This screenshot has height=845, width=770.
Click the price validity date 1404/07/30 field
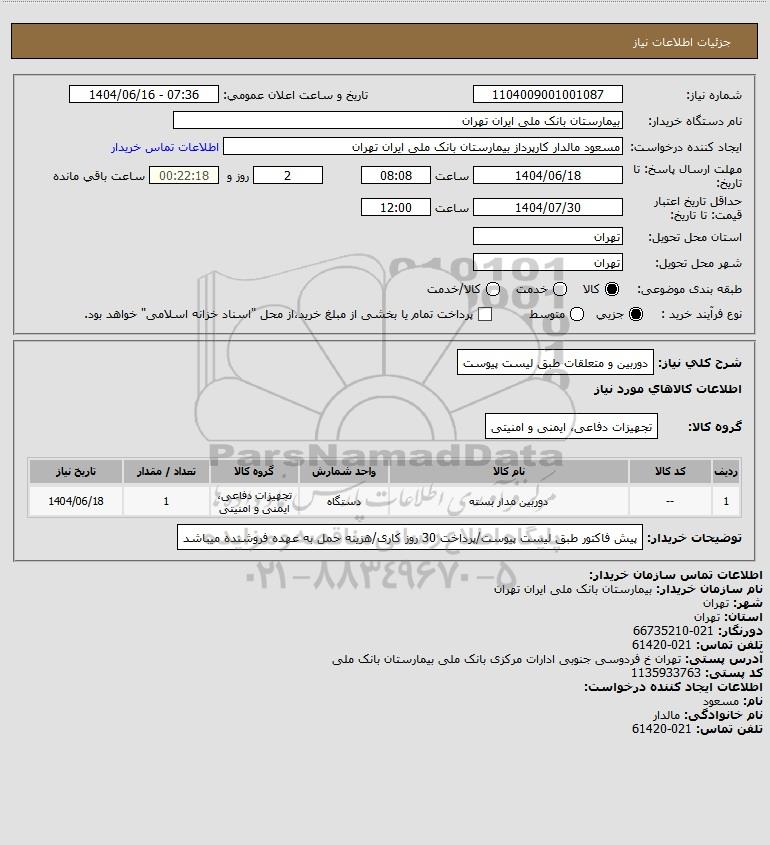(x=547, y=207)
